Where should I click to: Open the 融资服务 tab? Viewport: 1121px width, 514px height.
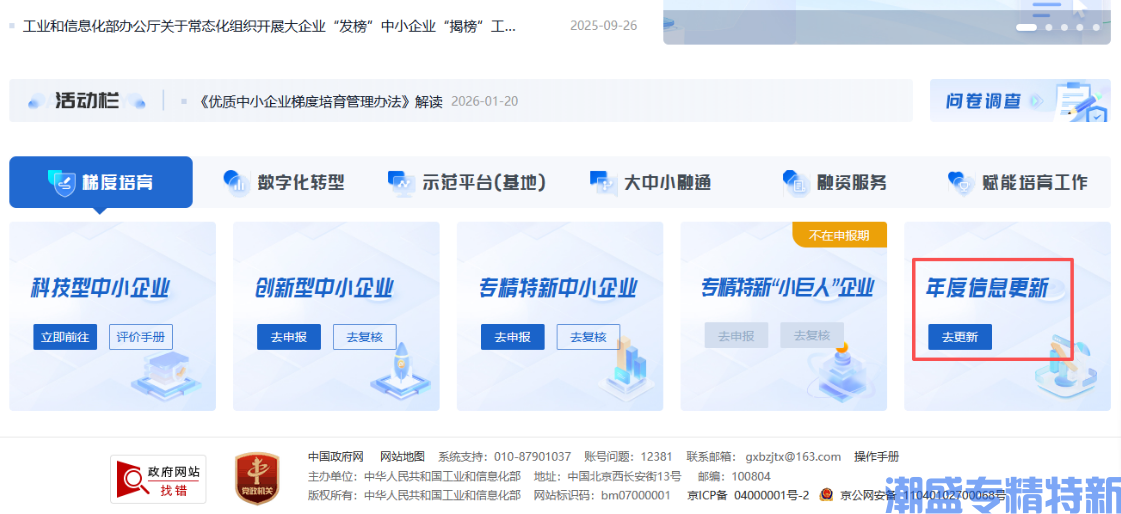[x=834, y=182]
